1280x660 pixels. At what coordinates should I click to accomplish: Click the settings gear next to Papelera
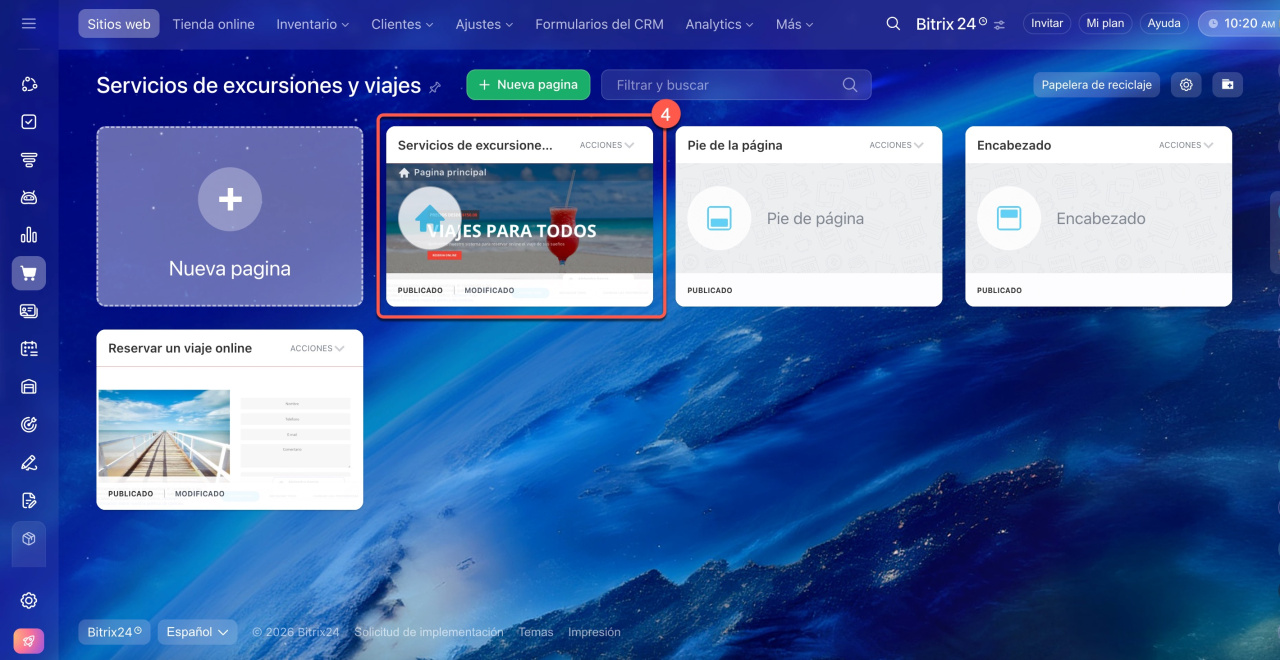(1186, 85)
